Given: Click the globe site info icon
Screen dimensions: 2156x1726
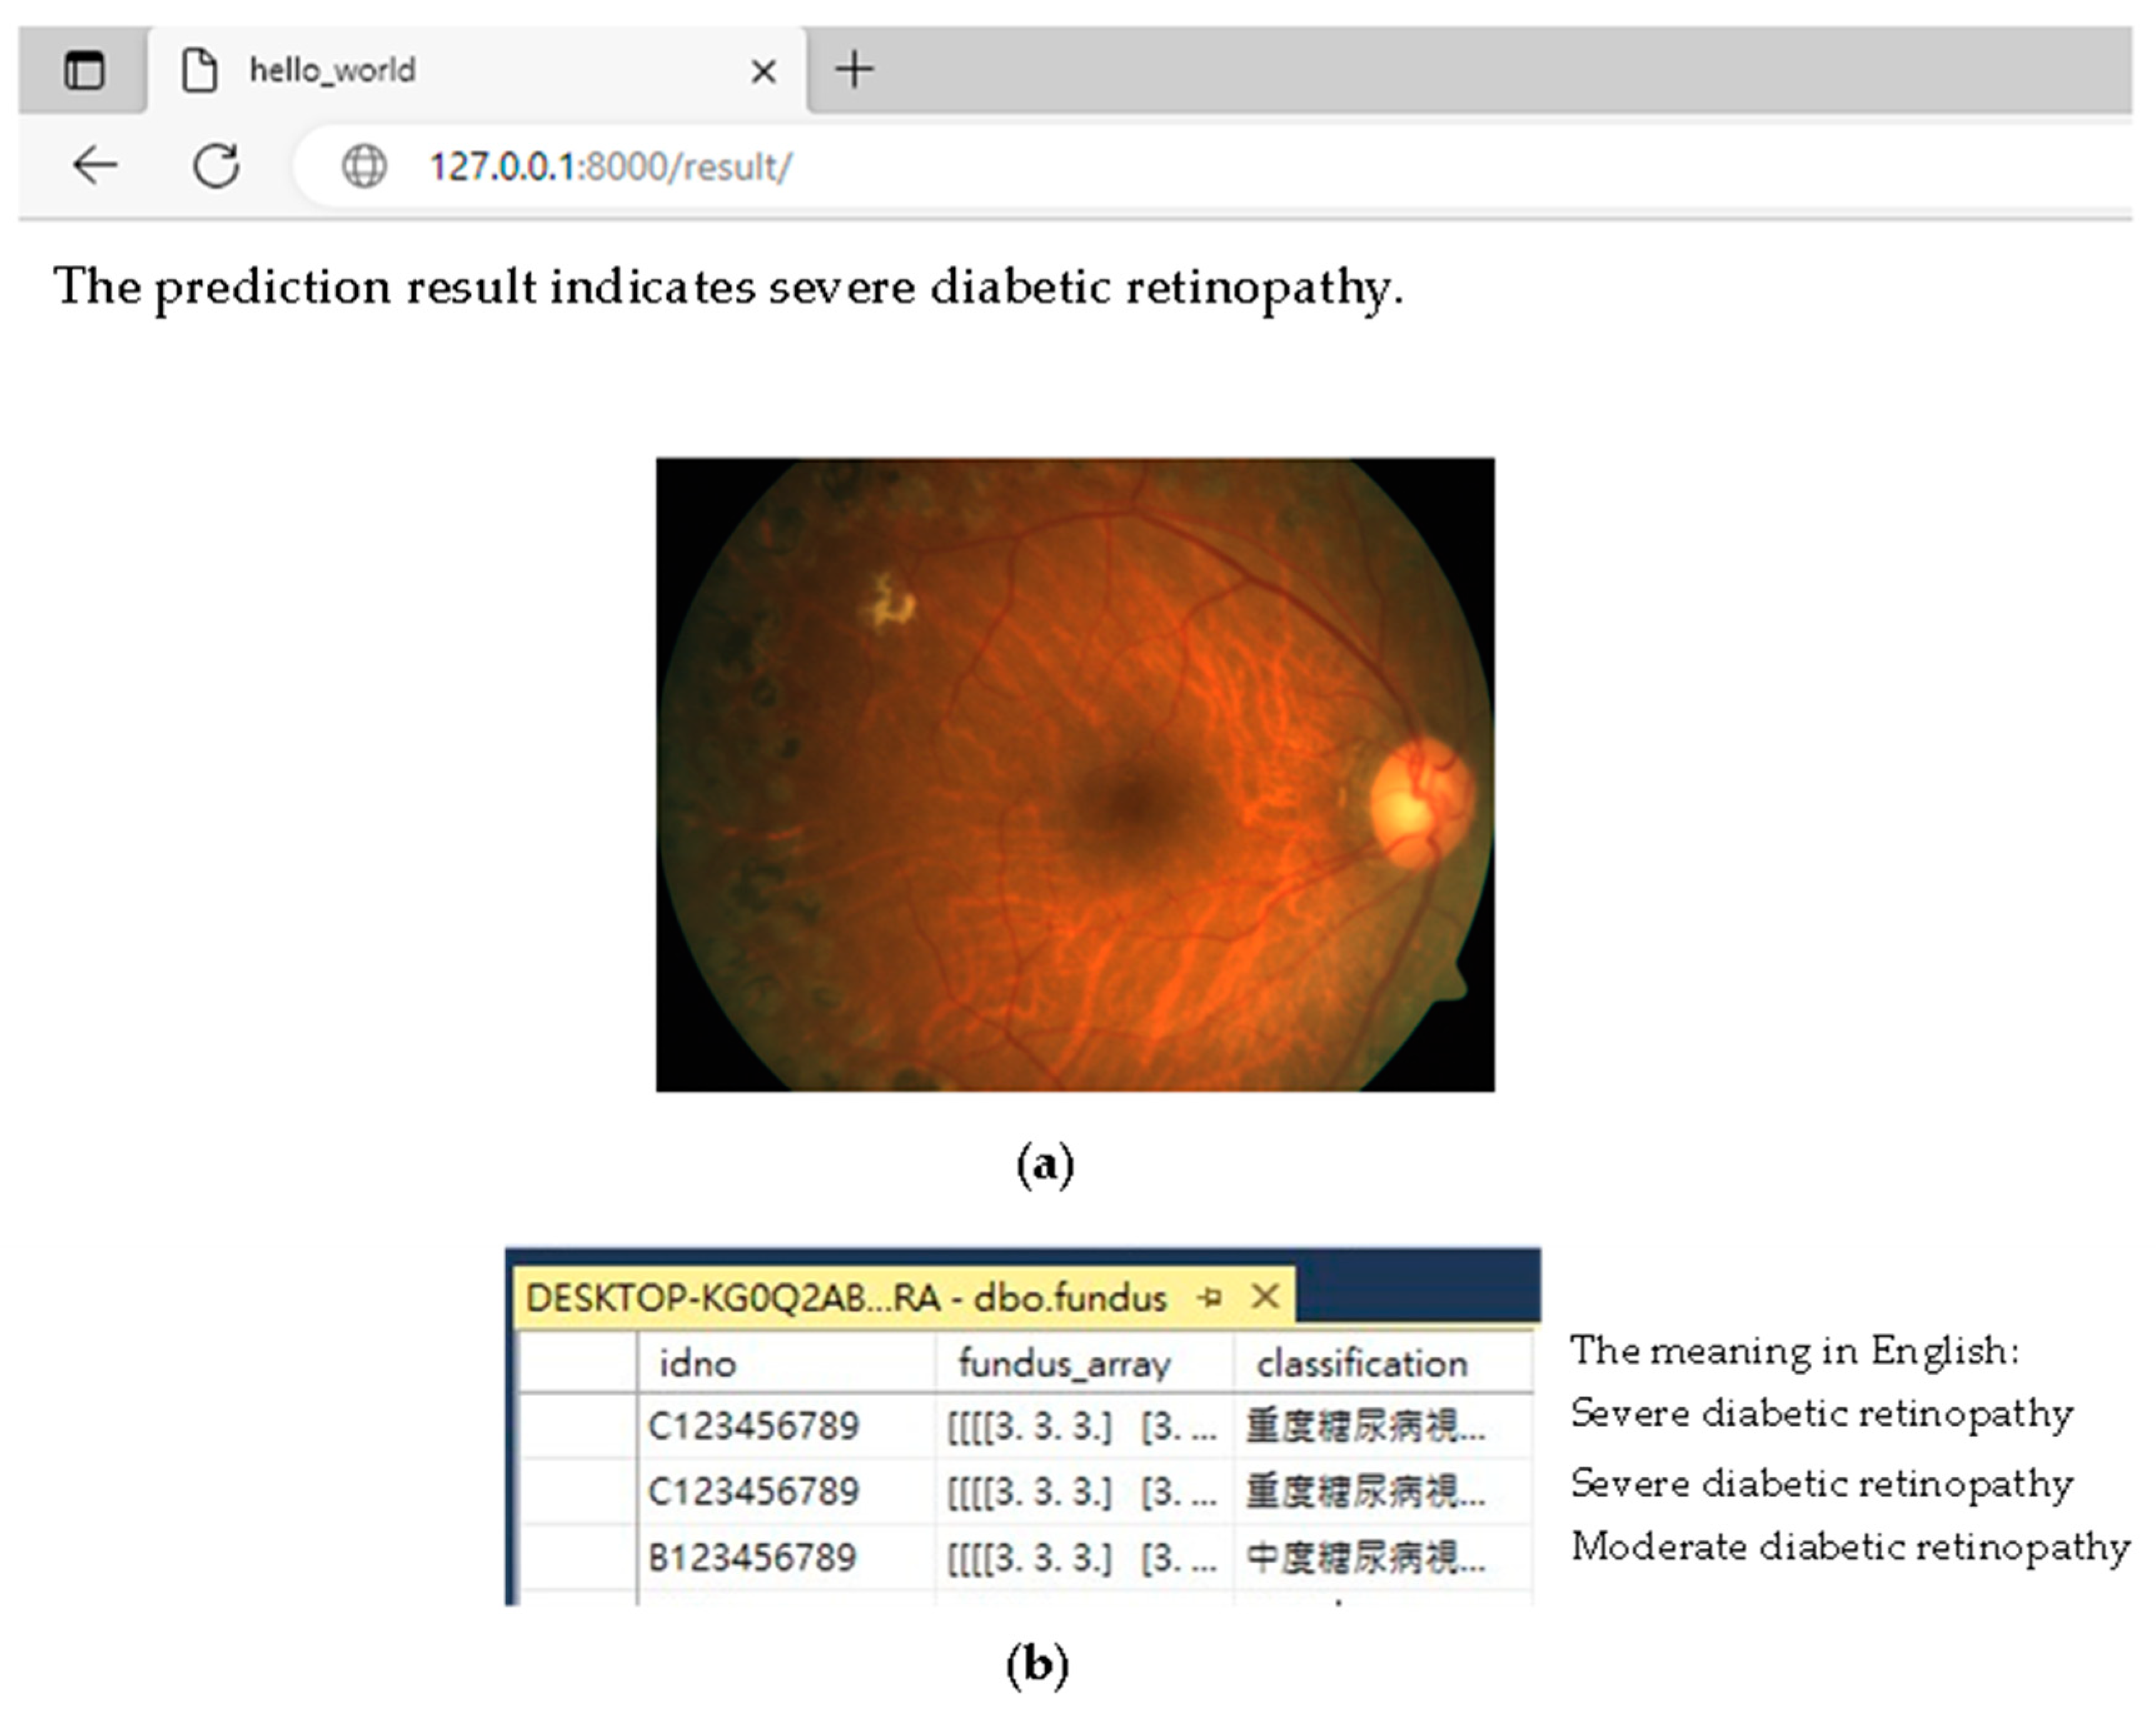Looking at the screenshot, I should pyautogui.click(x=364, y=166).
